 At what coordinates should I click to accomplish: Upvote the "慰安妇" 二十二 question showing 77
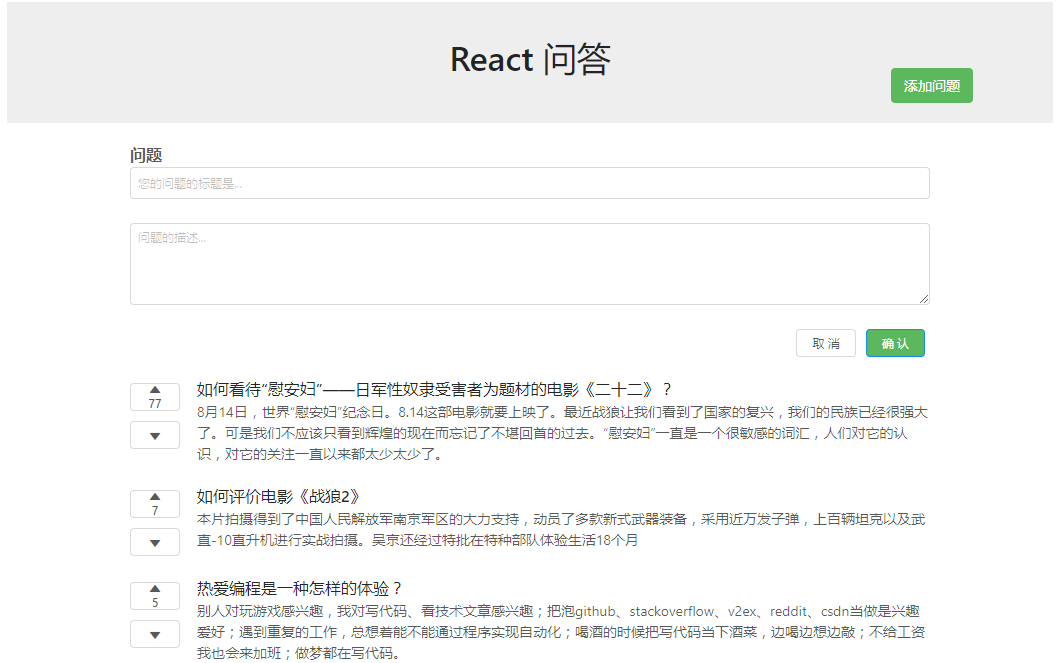coord(155,397)
